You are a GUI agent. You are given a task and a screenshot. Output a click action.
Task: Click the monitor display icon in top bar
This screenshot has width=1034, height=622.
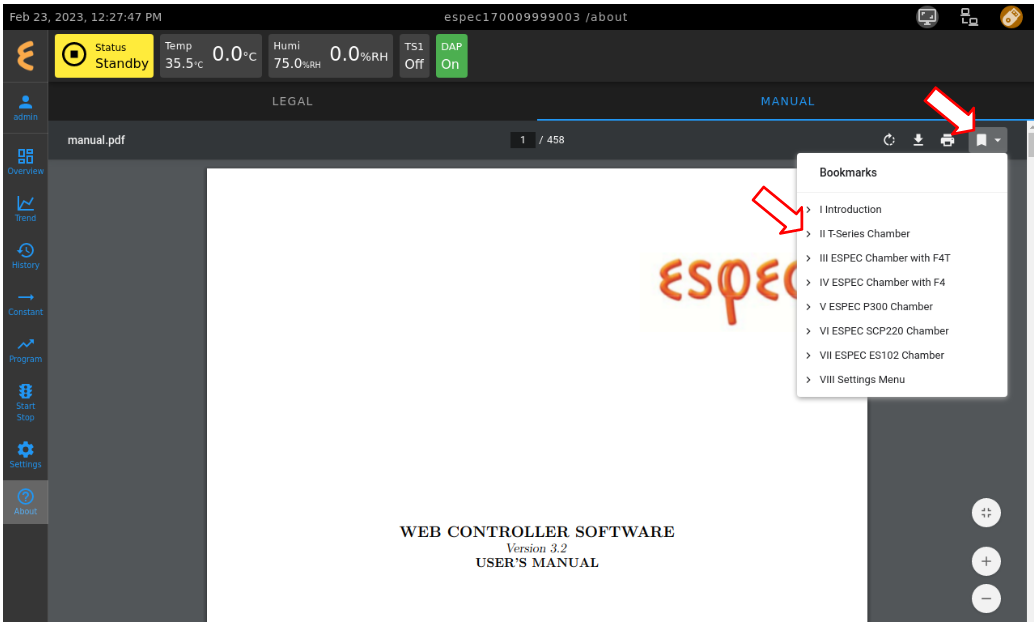[x=927, y=16]
